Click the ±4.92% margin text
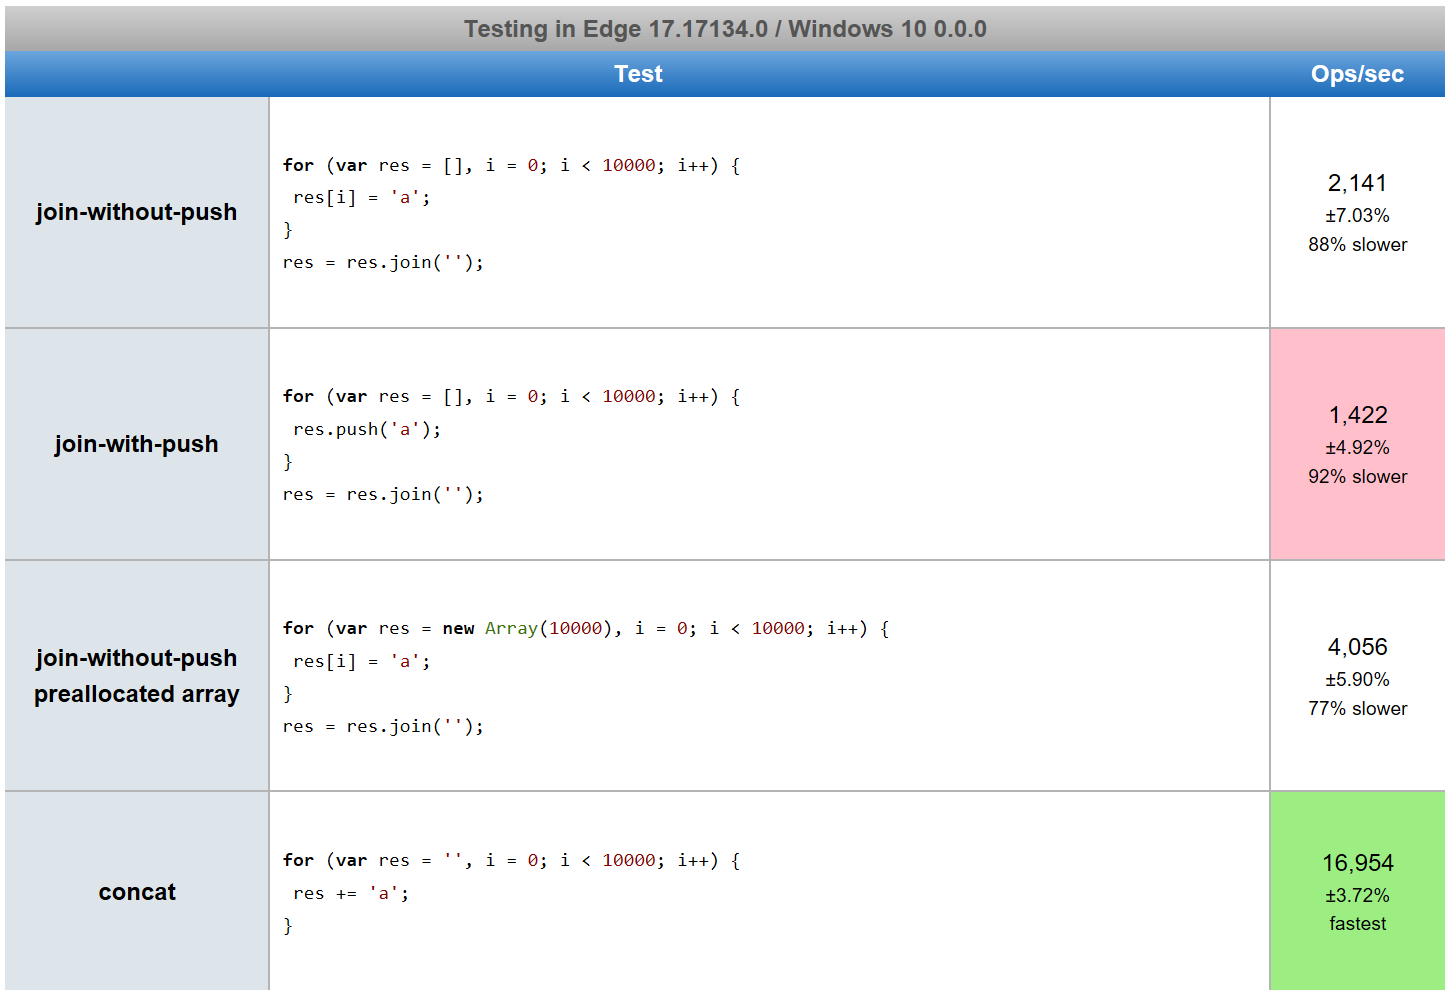1452x997 pixels. coord(1357,447)
